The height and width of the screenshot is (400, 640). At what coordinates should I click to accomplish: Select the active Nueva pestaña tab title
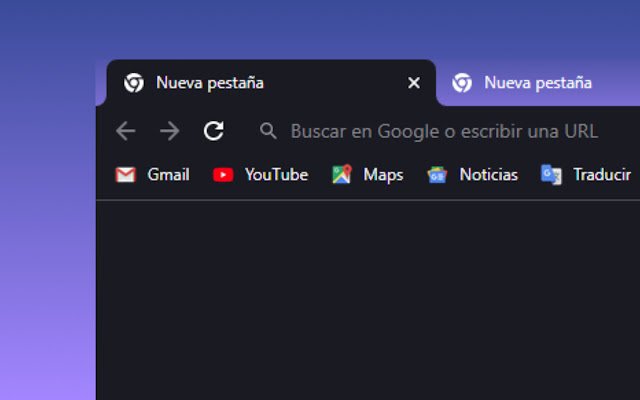click(x=210, y=83)
